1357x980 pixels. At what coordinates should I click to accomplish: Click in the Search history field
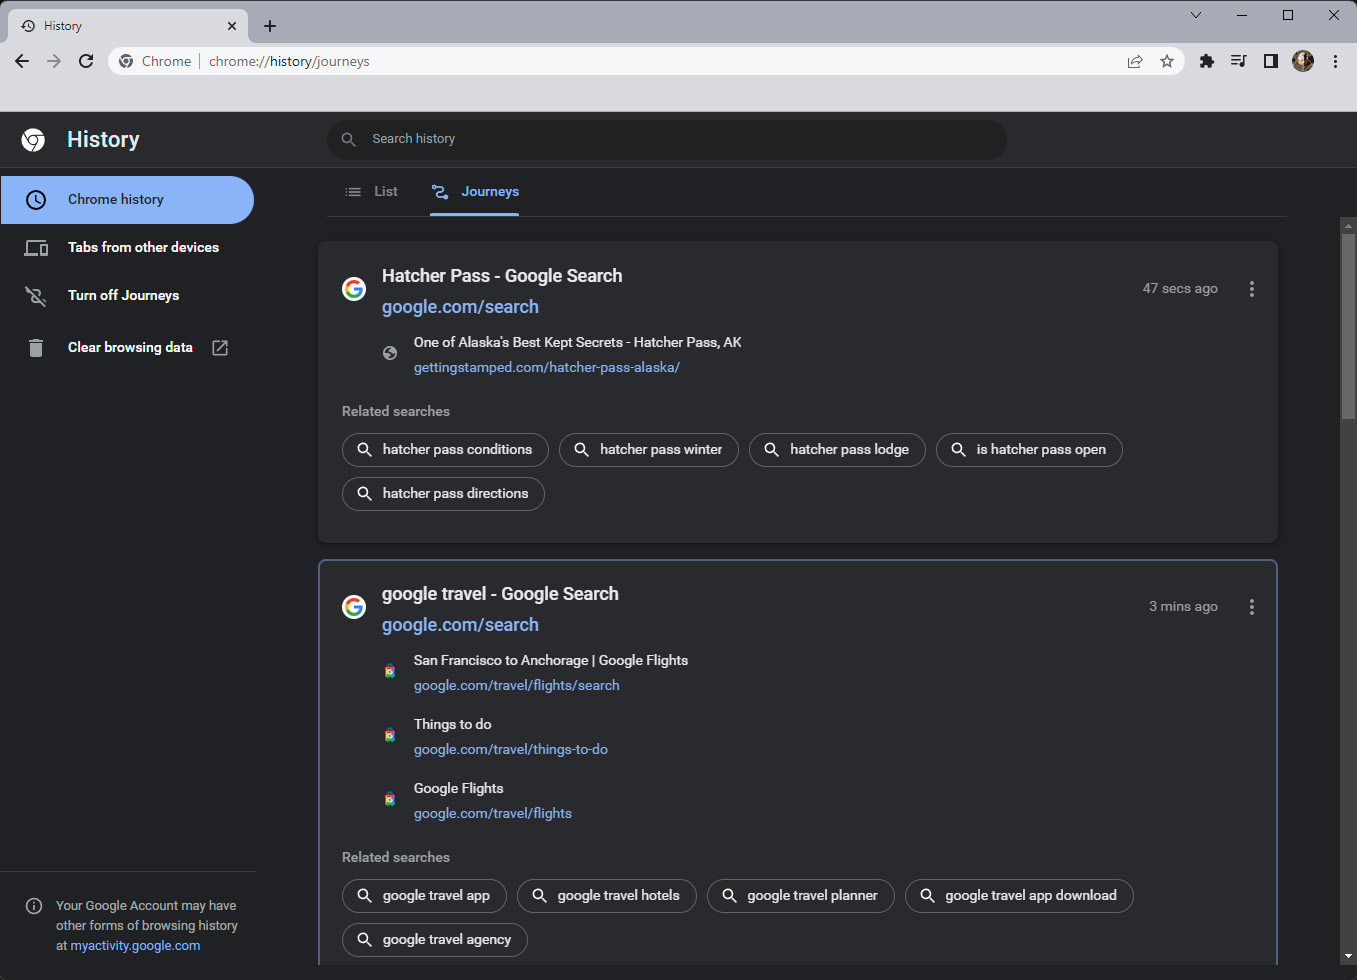[x=666, y=139]
